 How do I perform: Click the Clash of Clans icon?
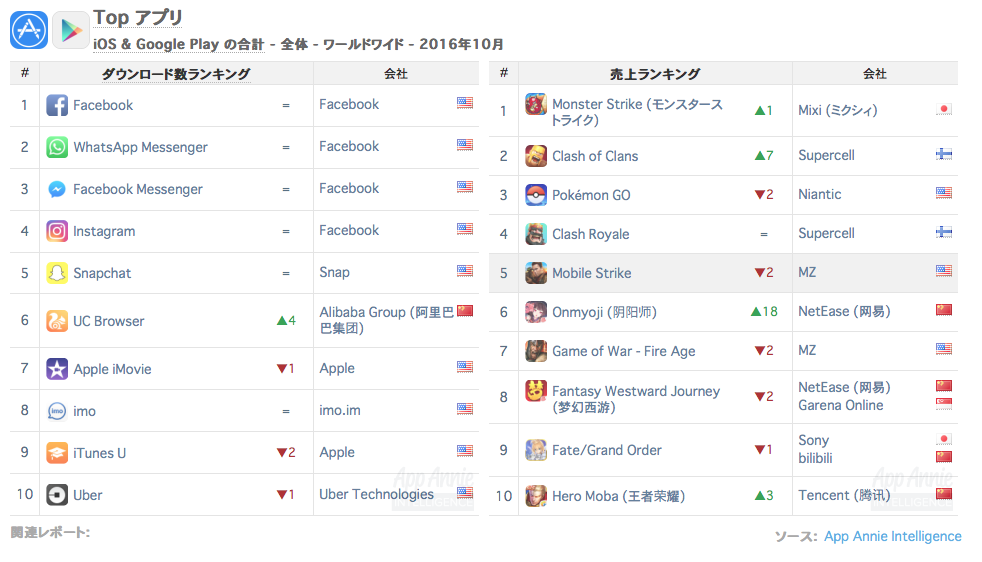(536, 155)
